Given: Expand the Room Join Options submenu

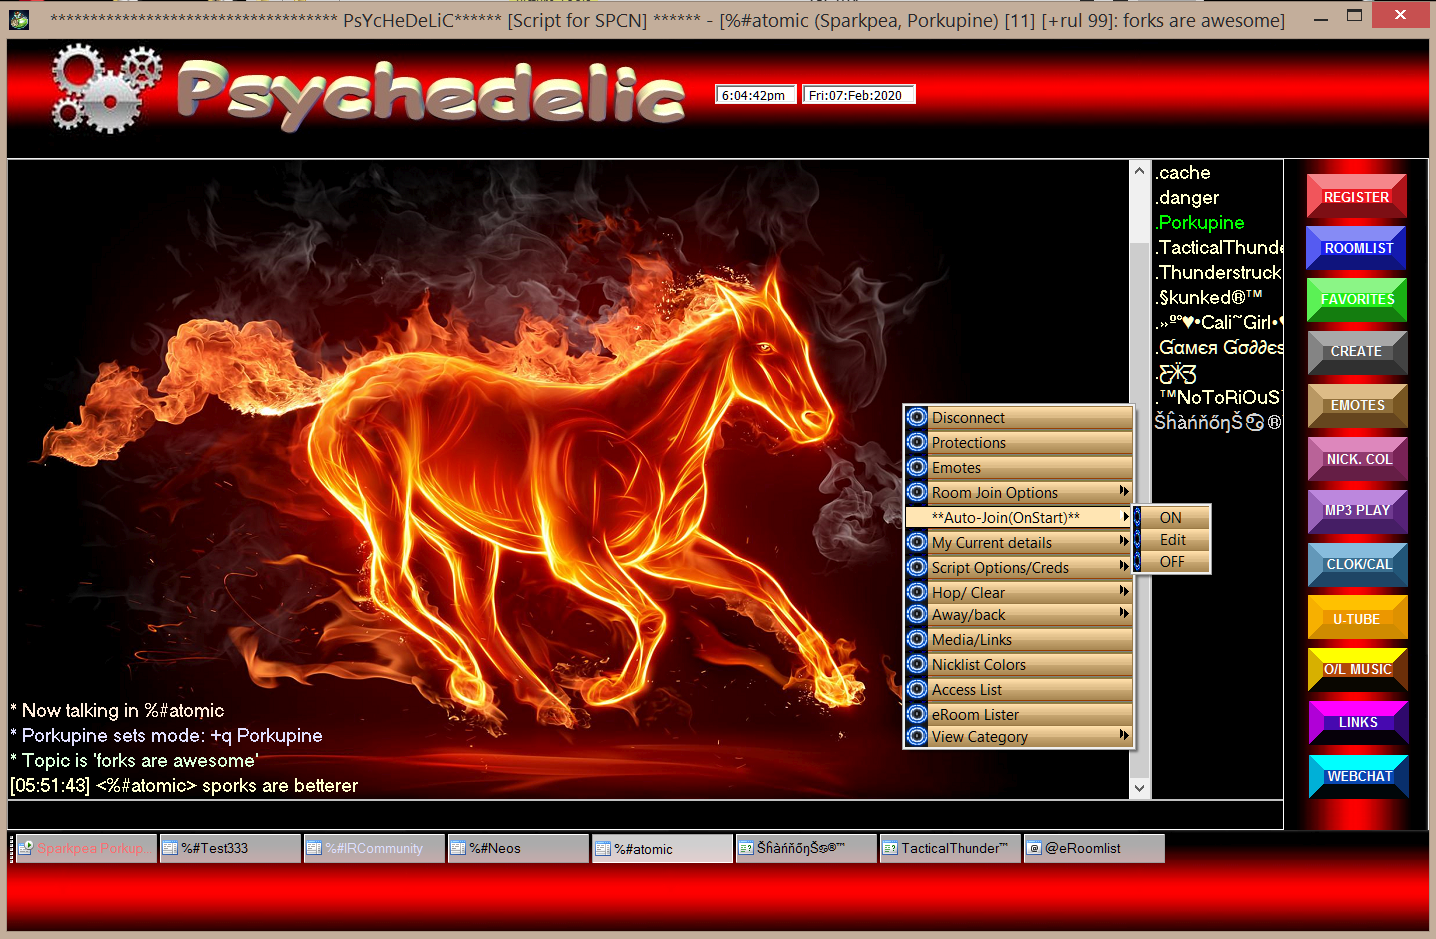Looking at the screenshot, I should pos(1124,492).
